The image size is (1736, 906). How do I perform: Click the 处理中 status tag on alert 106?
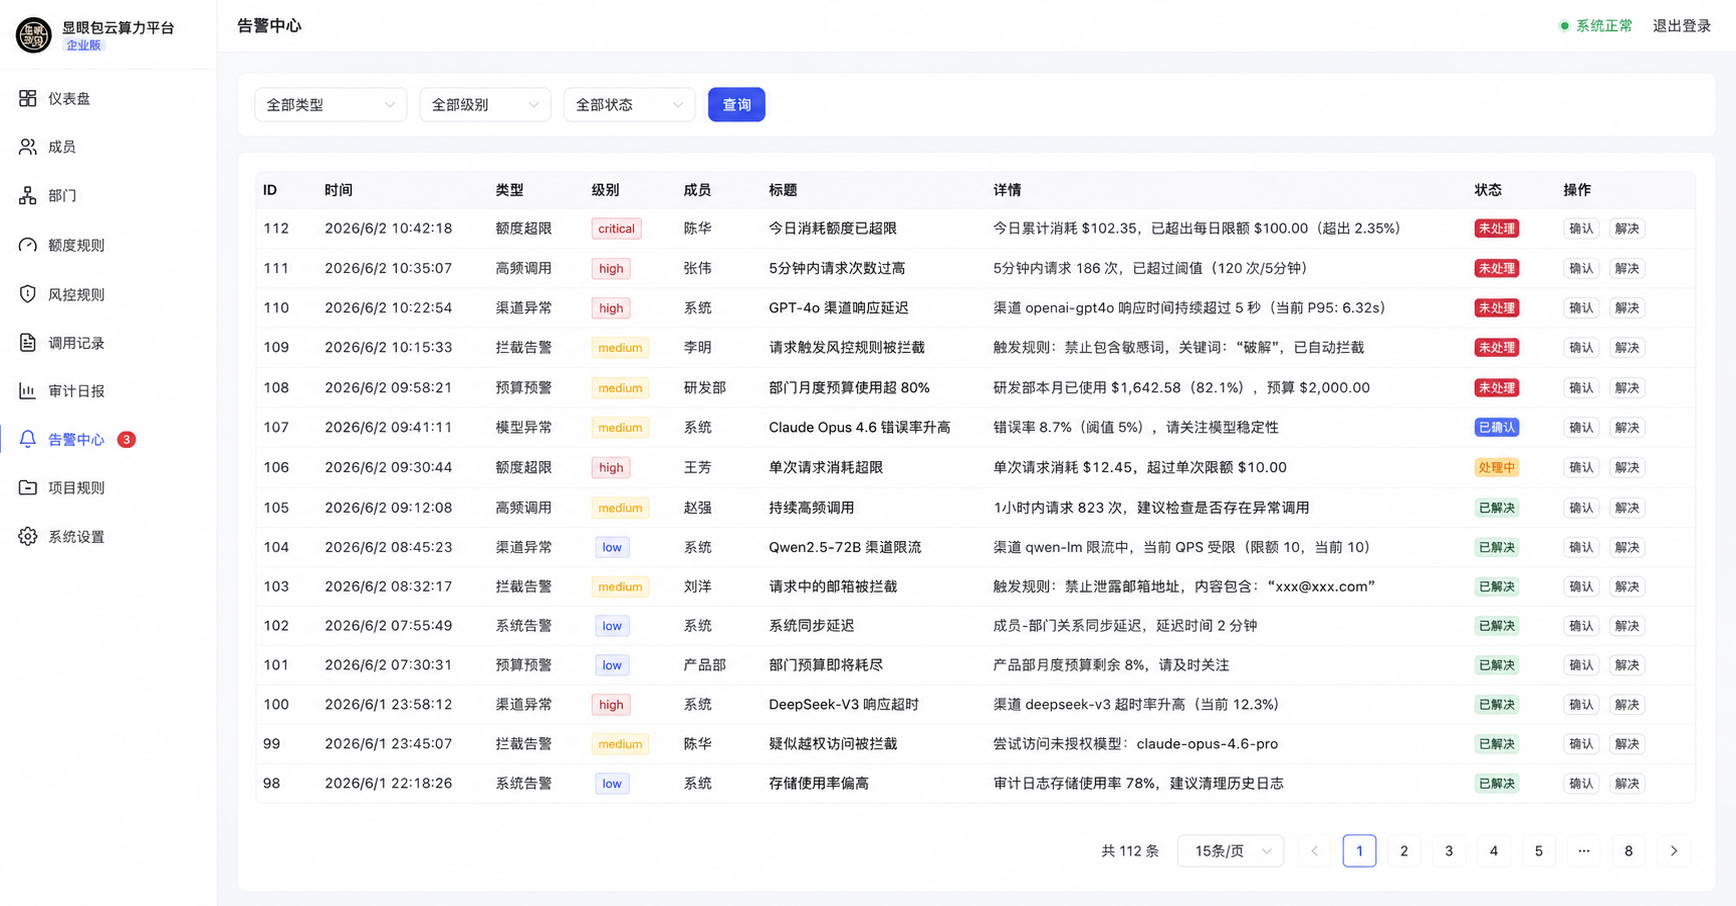(1497, 468)
